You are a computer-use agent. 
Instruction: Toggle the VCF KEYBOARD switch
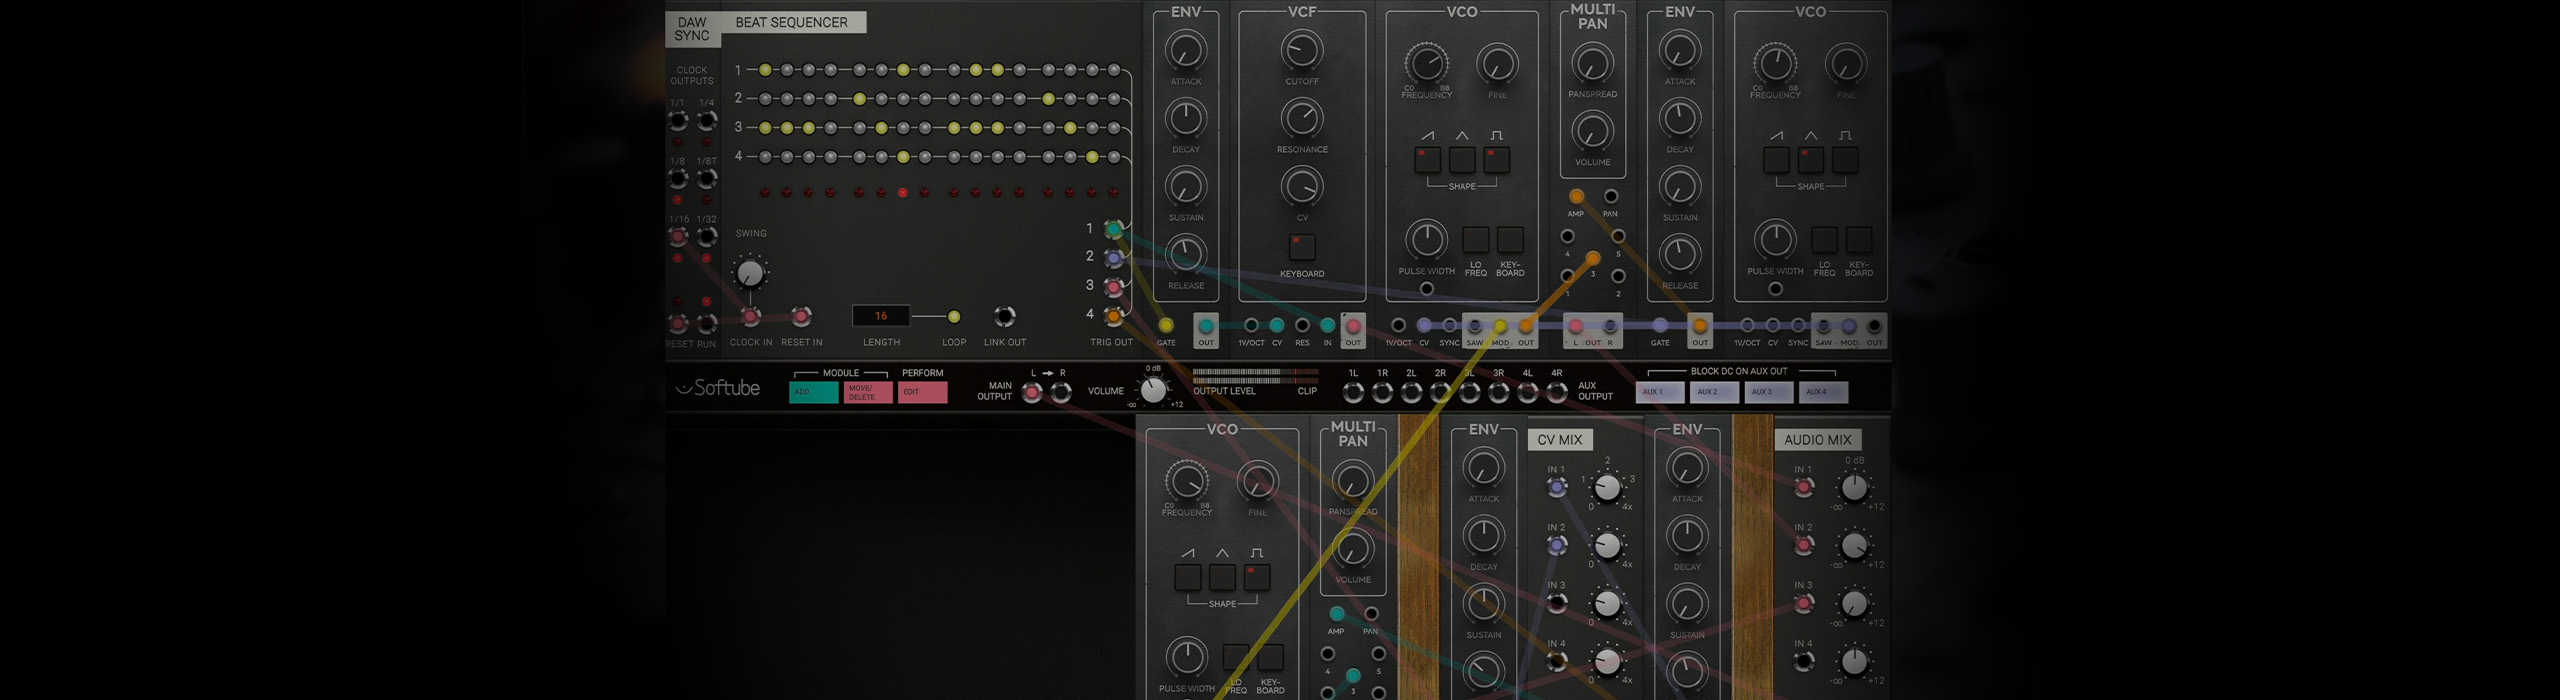1301,246
